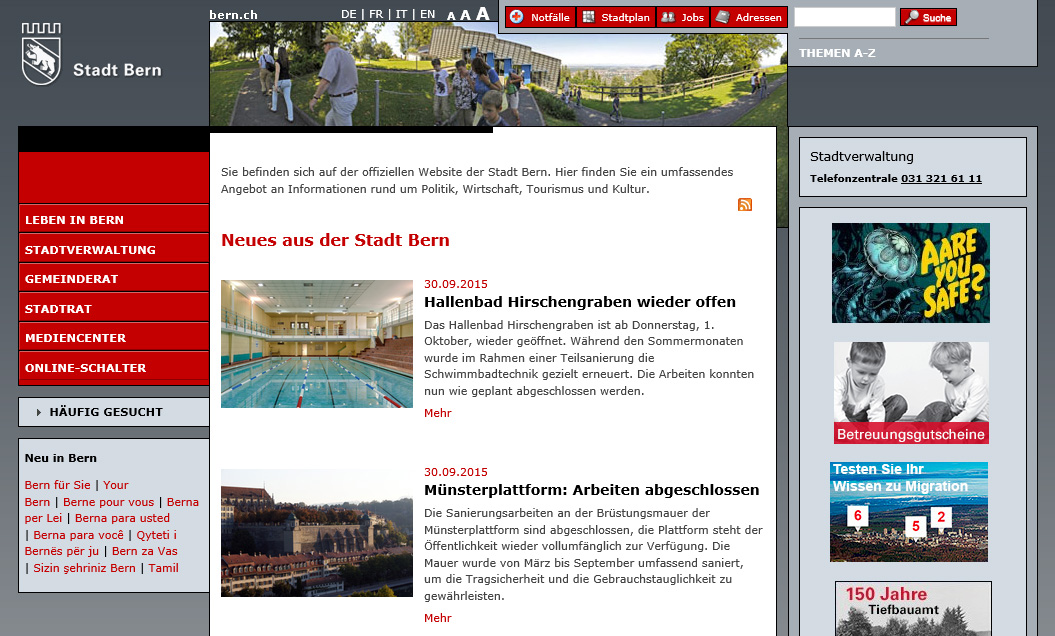Viewport: 1055px width, 636px height.
Task: Click the Berna para você link
Action: tap(78, 535)
